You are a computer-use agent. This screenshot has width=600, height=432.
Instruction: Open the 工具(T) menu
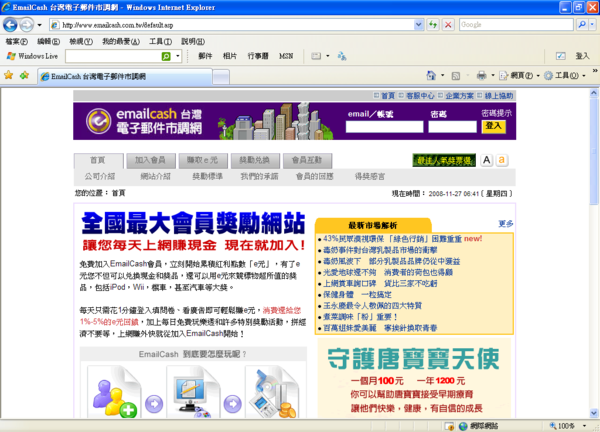click(x=160, y=41)
